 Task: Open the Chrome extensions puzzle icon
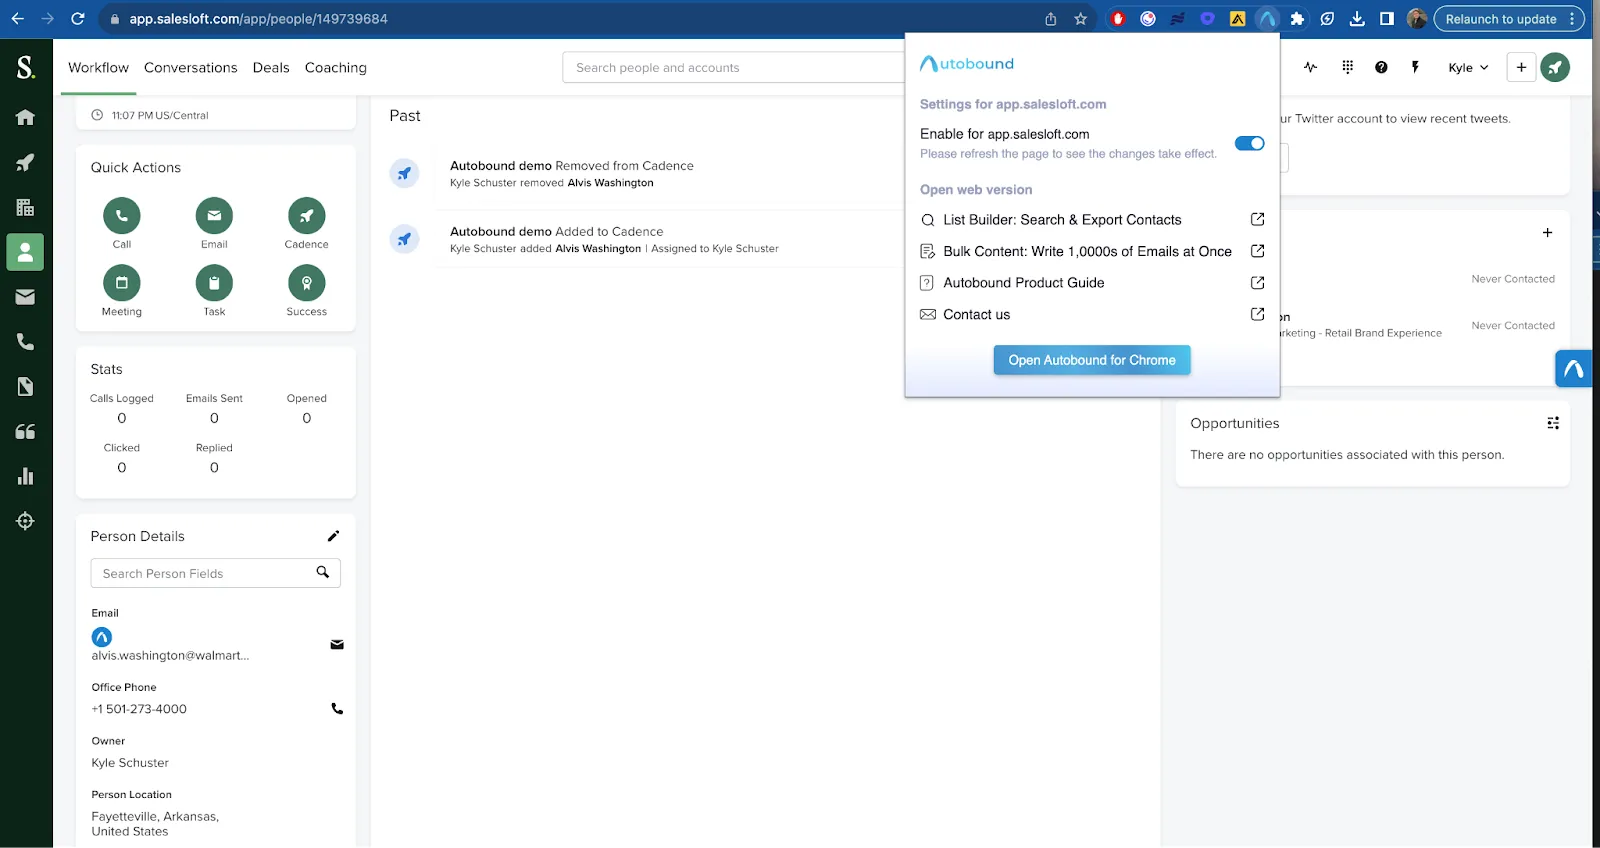point(1297,19)
